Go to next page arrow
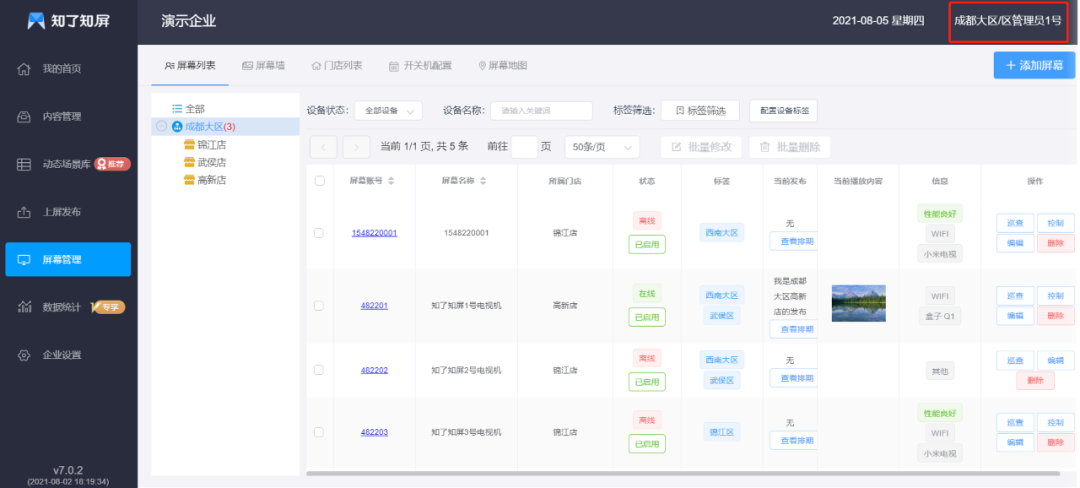Image resolution: width=1080 pixels, height=488 pixels. [356, 147]
